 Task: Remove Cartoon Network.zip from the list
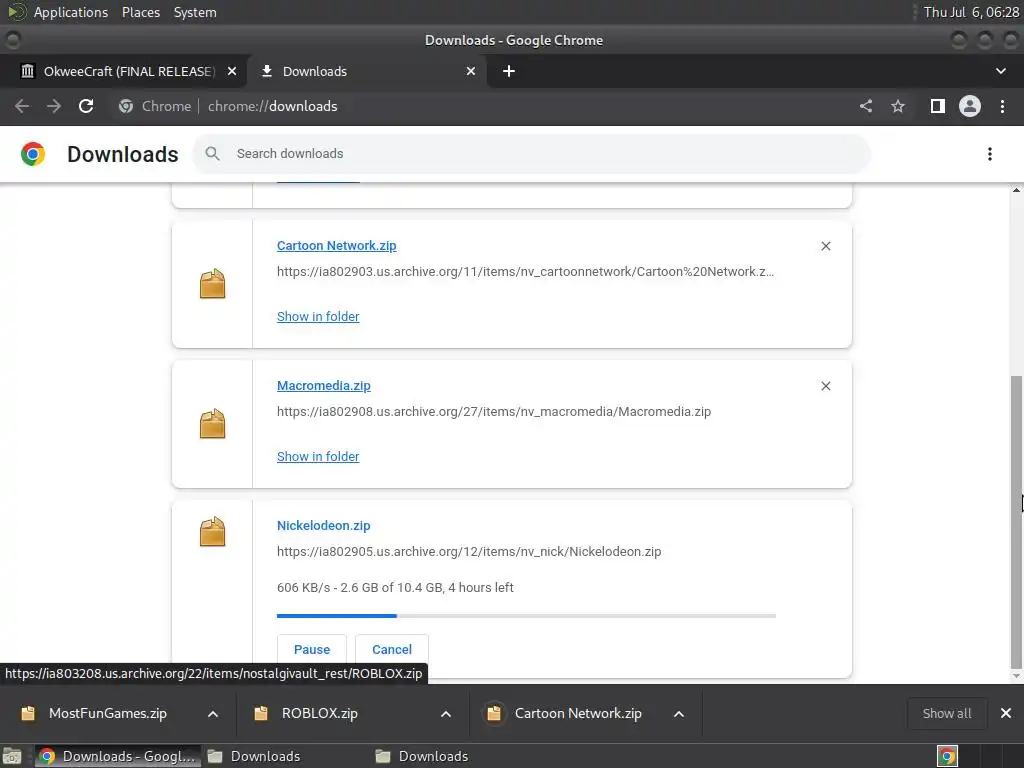click(x=825, y=246)
